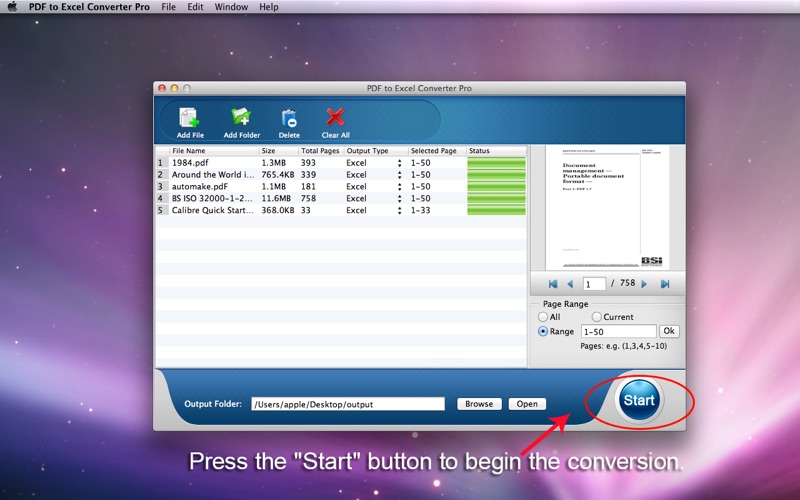This screenshot has height=500, width=800.
Task: Open the Edit menu
Action: coord(195,7)
